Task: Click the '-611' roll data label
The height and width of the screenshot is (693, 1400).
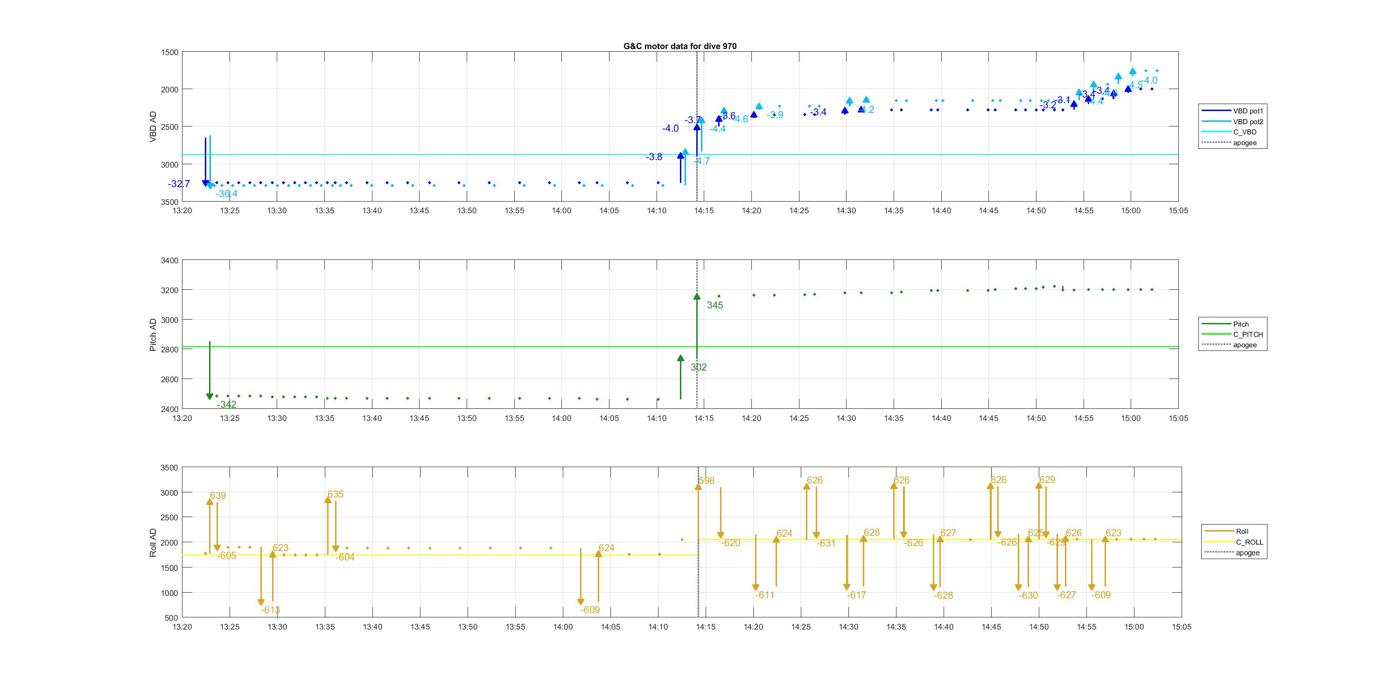Action: click(x=765, y=595)
